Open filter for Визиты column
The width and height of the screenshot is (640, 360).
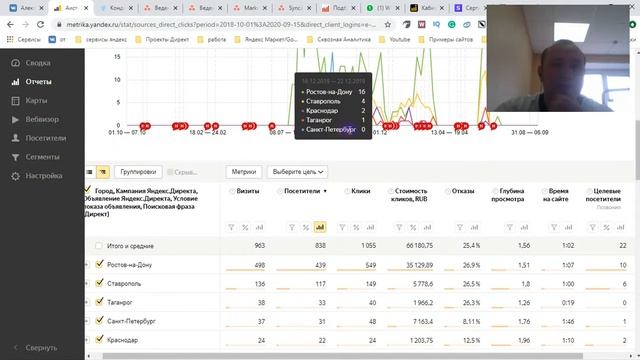pyautogui.click(x=231, y=227)
